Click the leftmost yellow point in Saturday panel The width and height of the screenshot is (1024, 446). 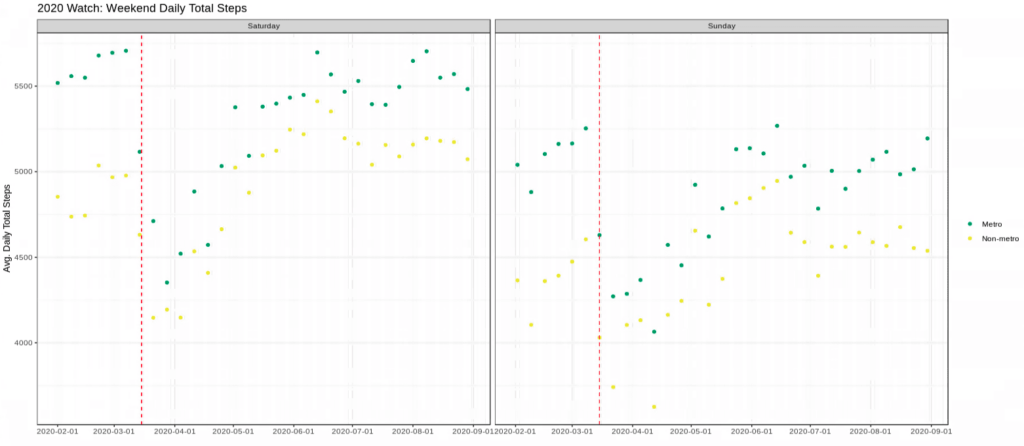57,196
